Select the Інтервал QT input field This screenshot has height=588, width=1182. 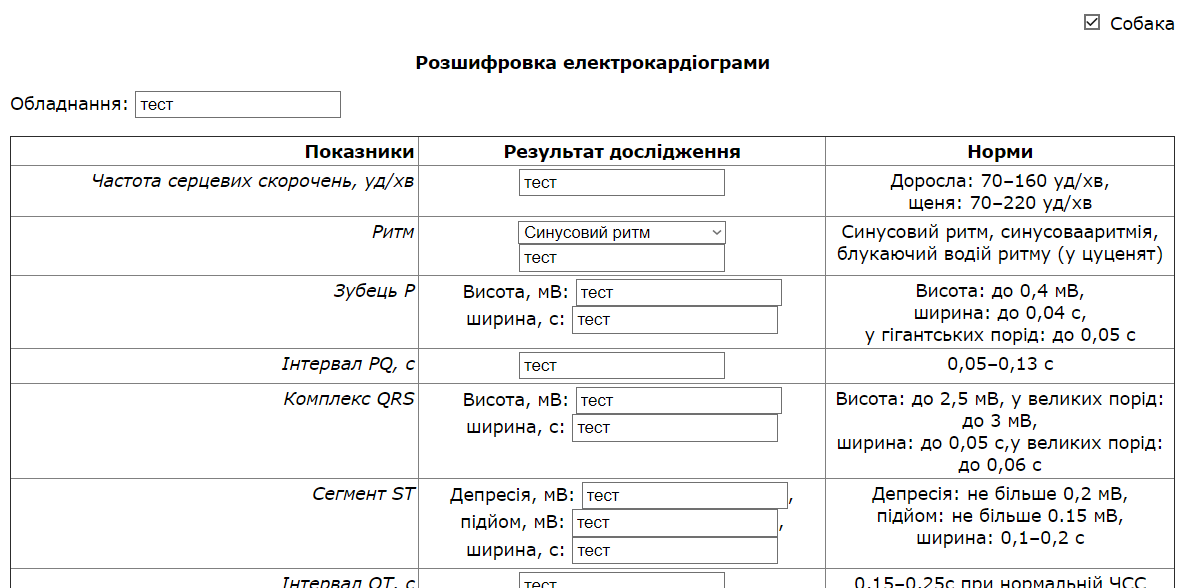621,581
